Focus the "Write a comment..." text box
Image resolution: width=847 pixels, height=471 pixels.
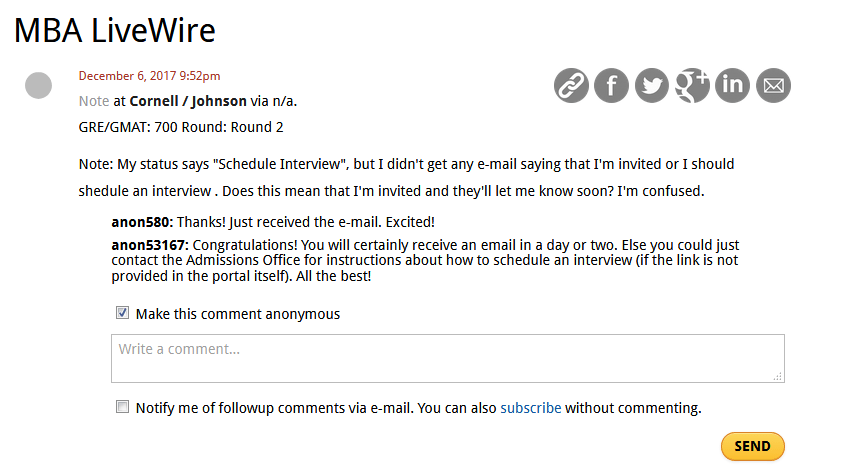[447, 358]
